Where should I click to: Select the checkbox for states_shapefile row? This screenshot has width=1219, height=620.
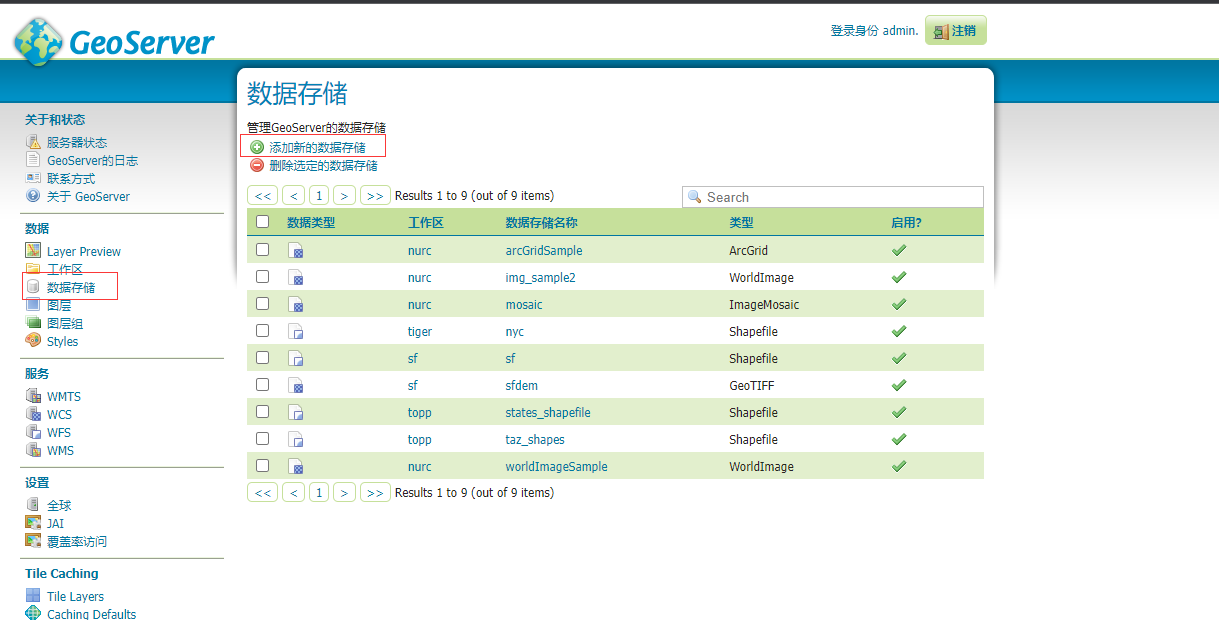pos(263,412)
